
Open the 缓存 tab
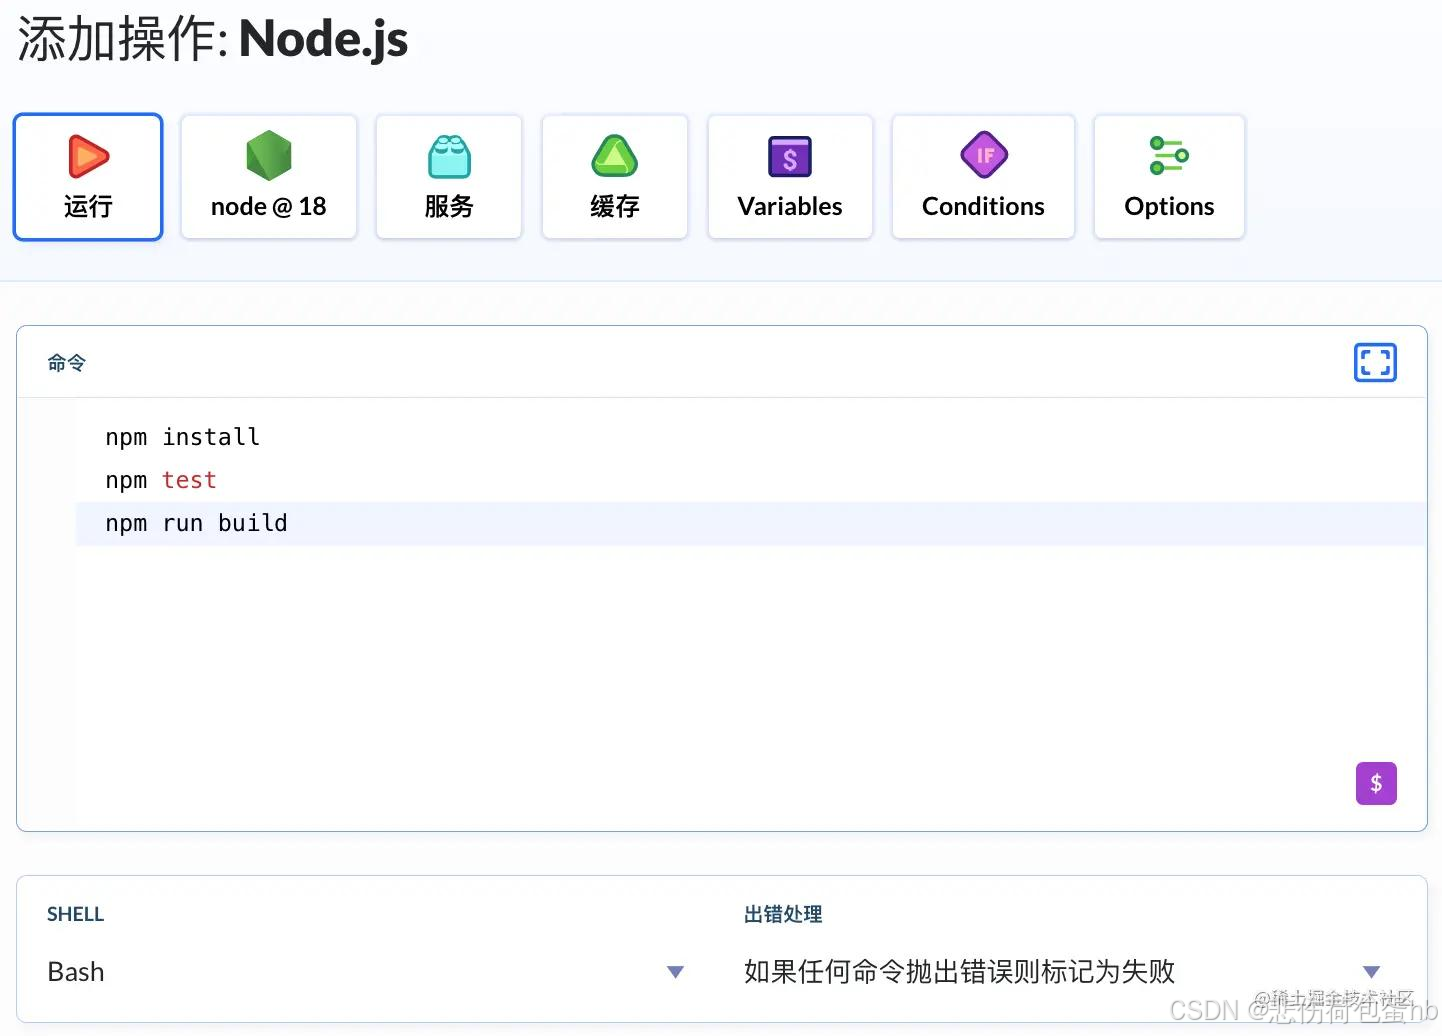pyautogui.click(x=615, y=177)
